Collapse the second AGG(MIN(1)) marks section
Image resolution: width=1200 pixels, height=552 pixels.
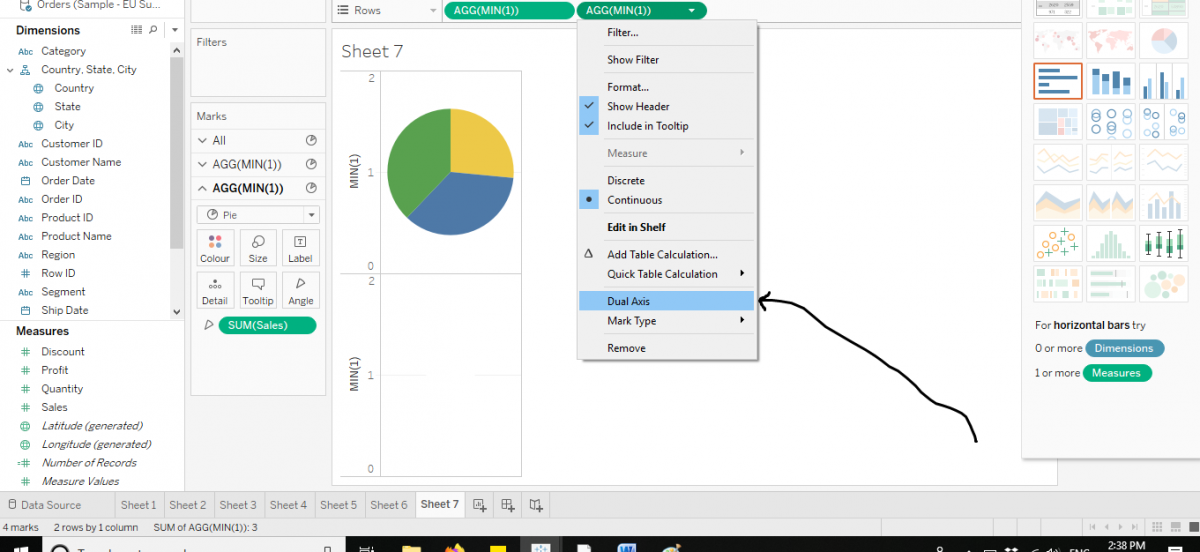pyautogui.click(x=202, y=188)
